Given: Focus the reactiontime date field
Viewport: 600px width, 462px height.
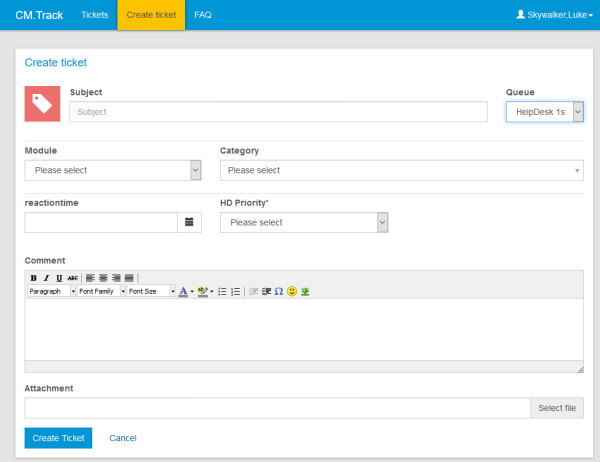Looking at the screenshot, I should click(x=101, y=222).
